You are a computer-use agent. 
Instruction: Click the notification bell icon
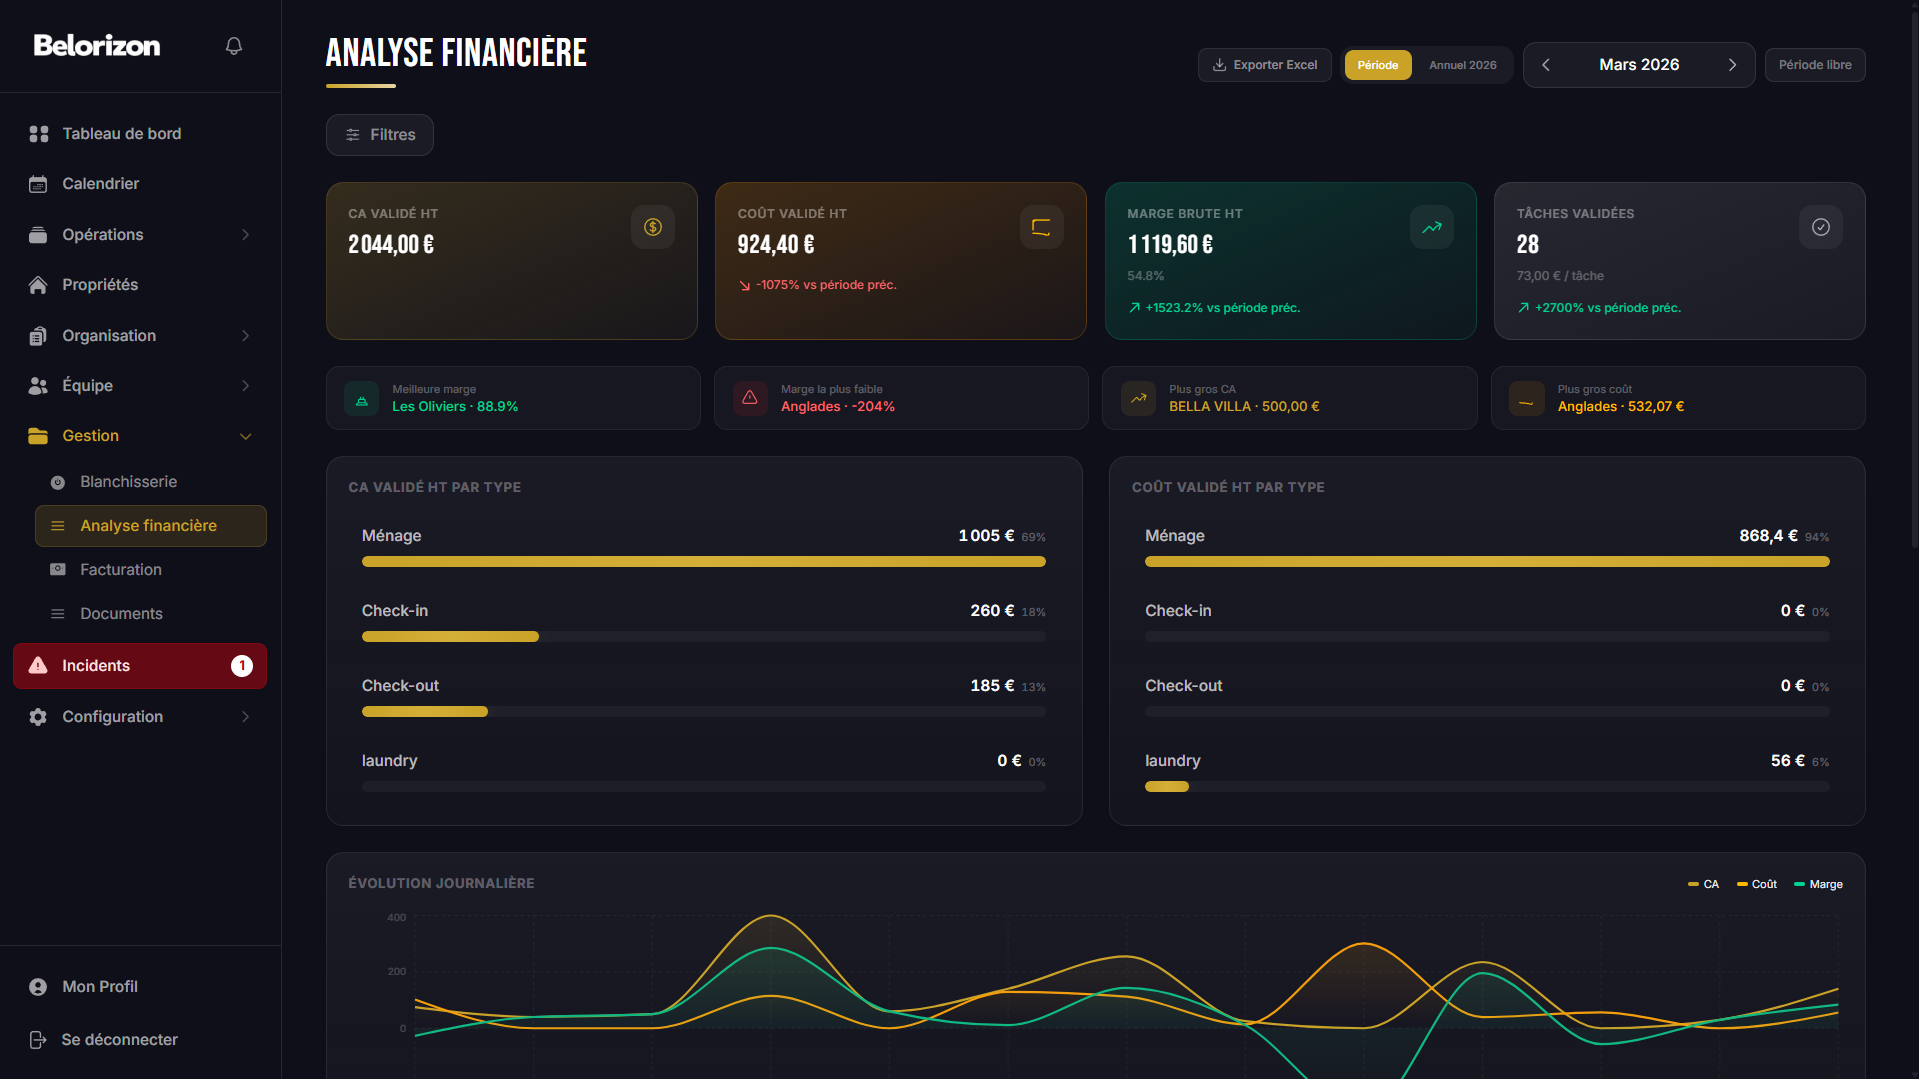click(x=234, y=46)
